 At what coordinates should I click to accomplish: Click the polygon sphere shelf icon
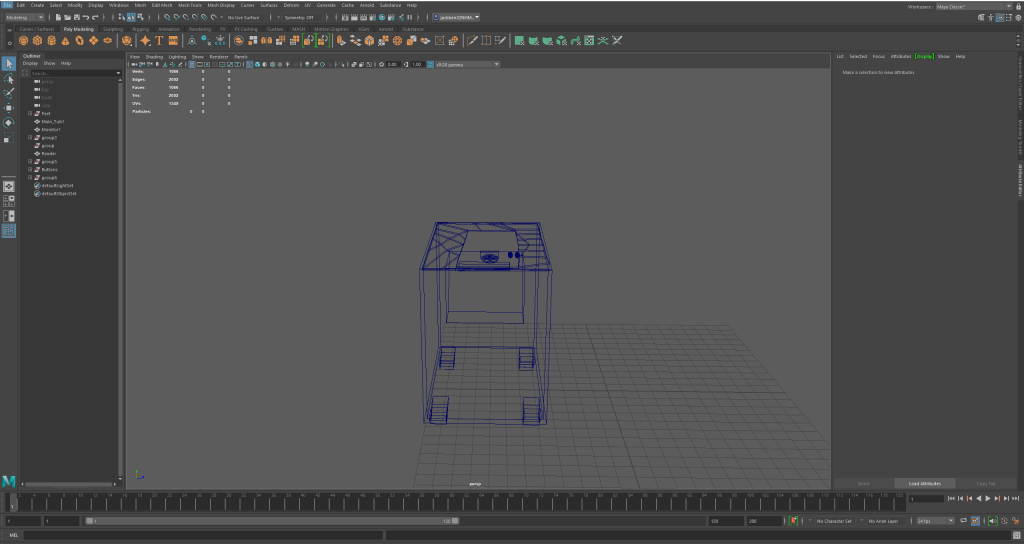pyautogui.click(x=24, y=41)
